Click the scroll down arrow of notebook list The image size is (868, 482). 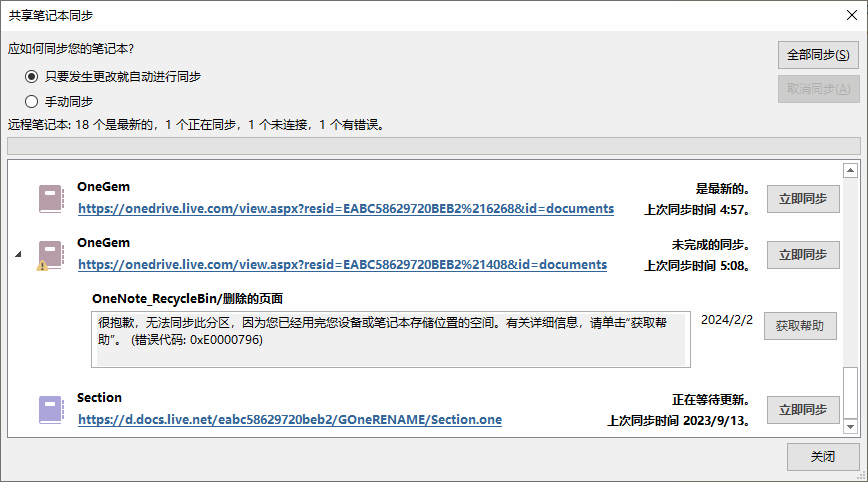(850, 427)
